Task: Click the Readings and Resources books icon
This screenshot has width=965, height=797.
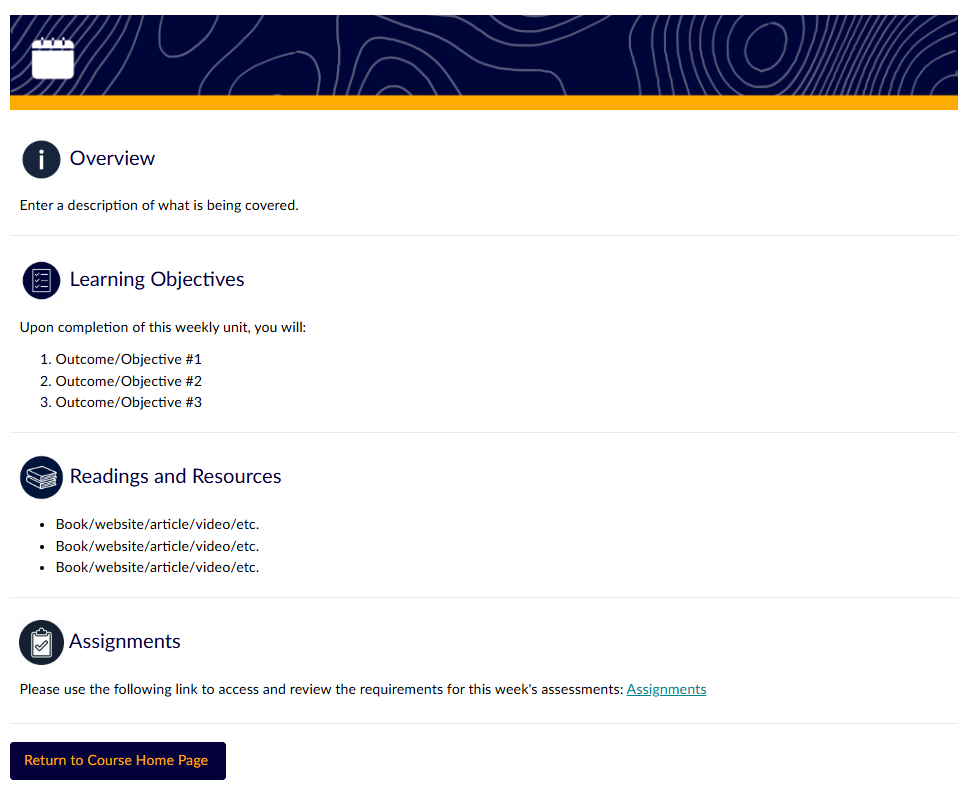Action: point(41,477)
